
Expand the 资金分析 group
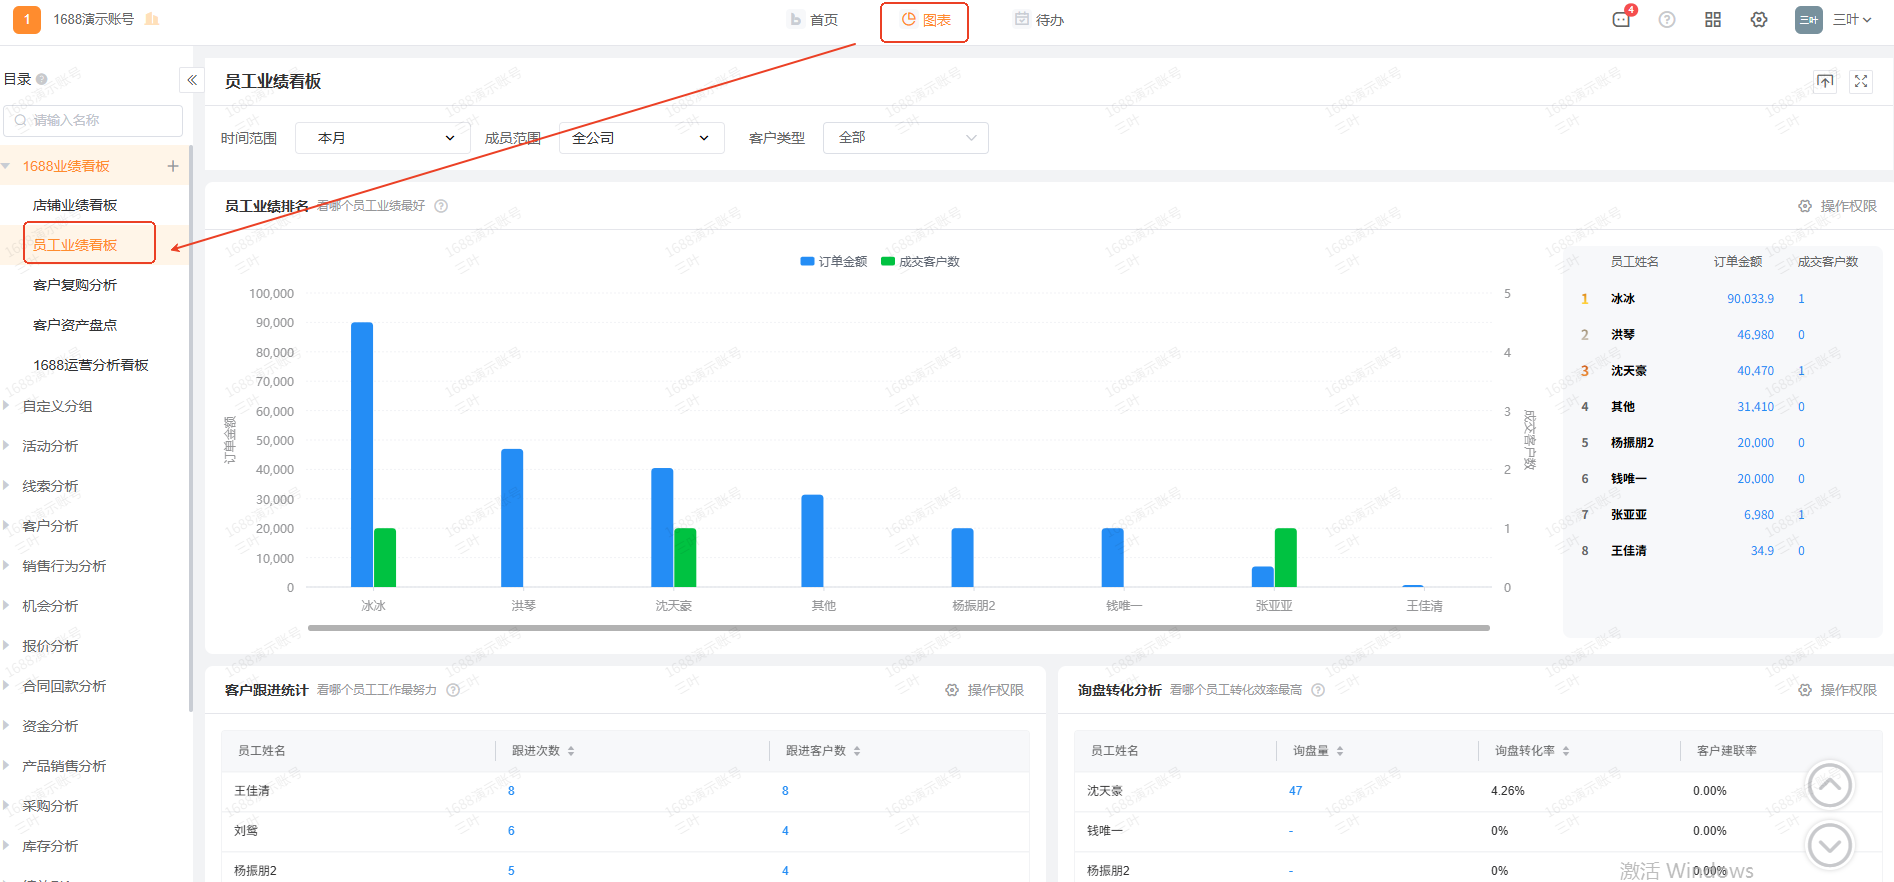6,726
